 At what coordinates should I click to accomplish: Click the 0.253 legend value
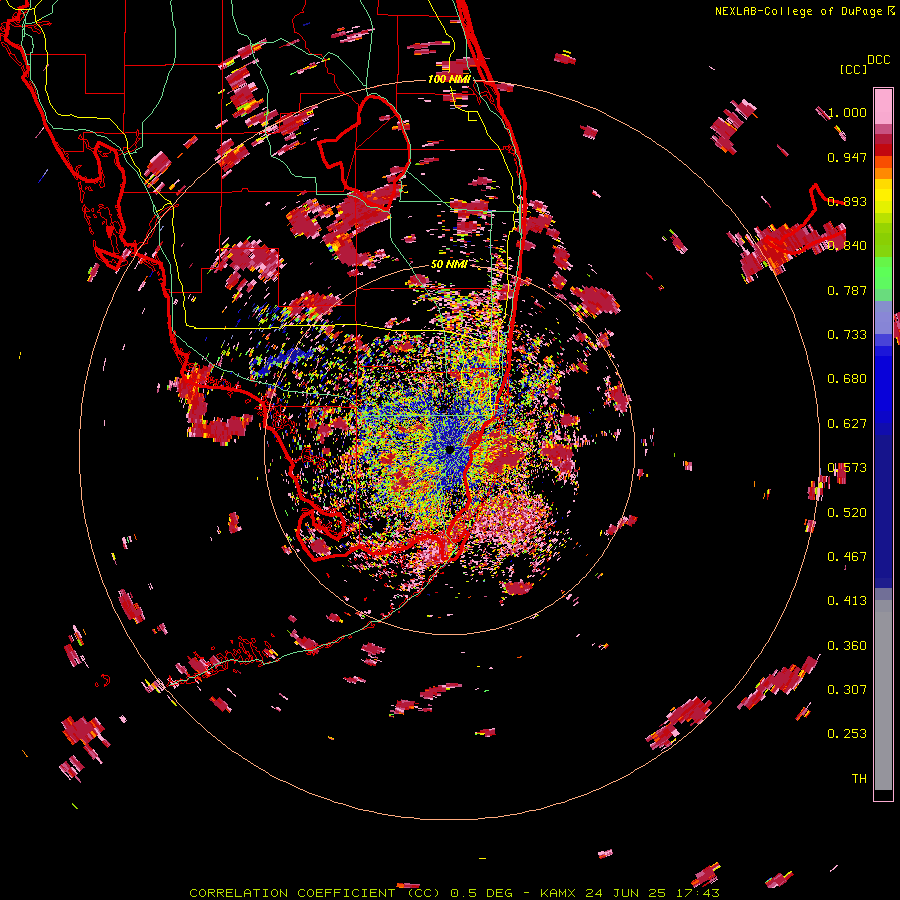point(847,734)
